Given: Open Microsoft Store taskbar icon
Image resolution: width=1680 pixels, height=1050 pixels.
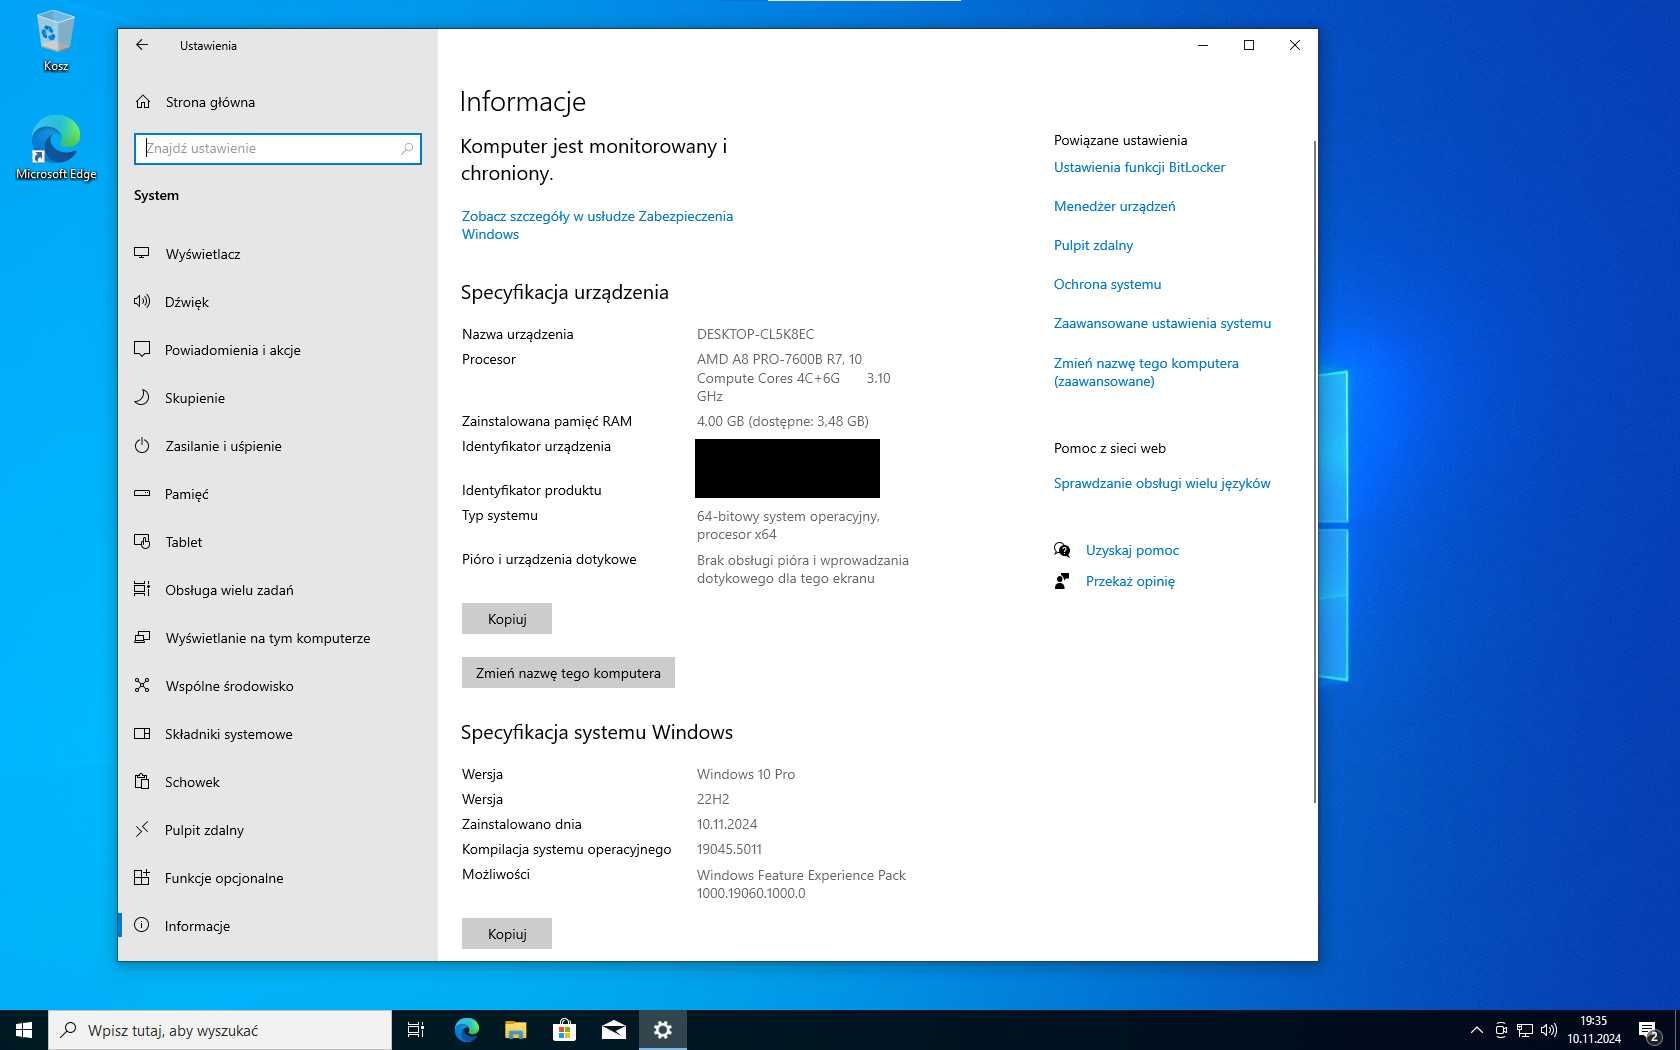Looking at the screenshot, I should point(564,1030).
